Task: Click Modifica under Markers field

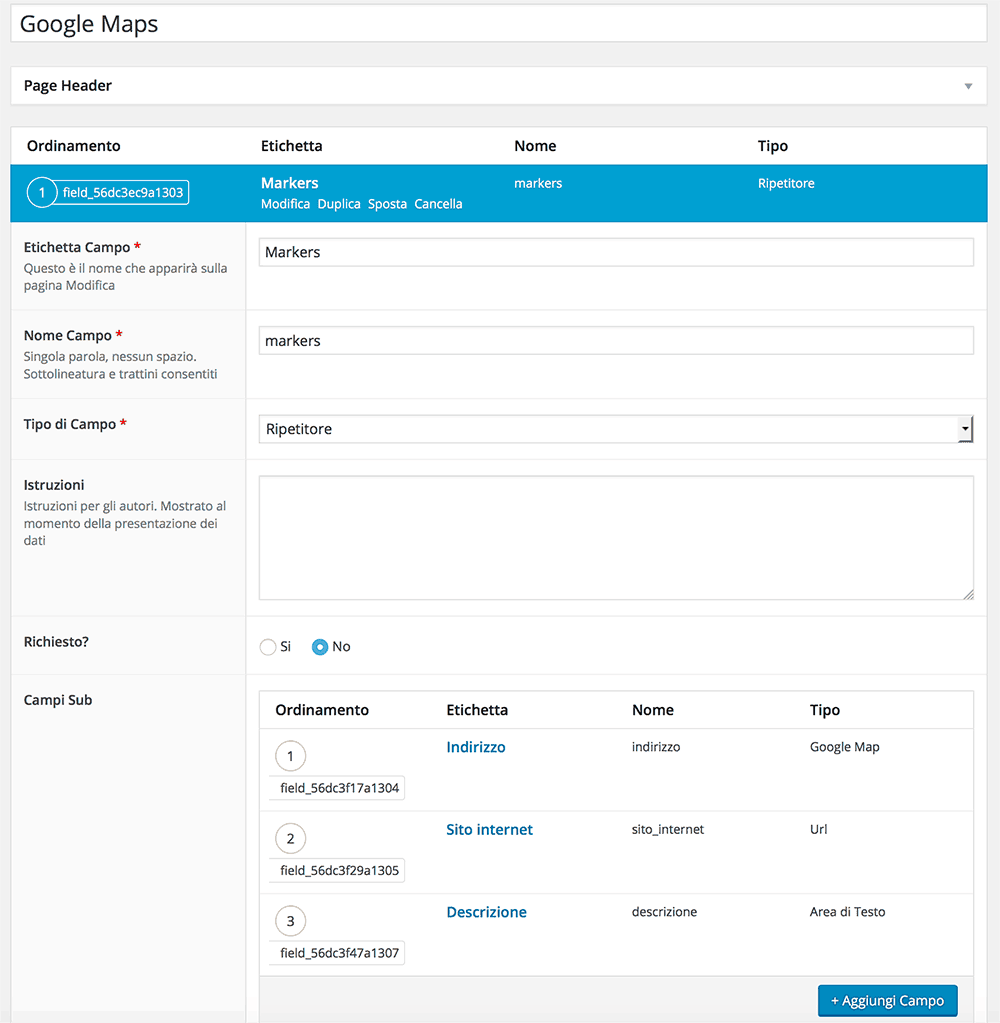Action: (x=285, y=204)
